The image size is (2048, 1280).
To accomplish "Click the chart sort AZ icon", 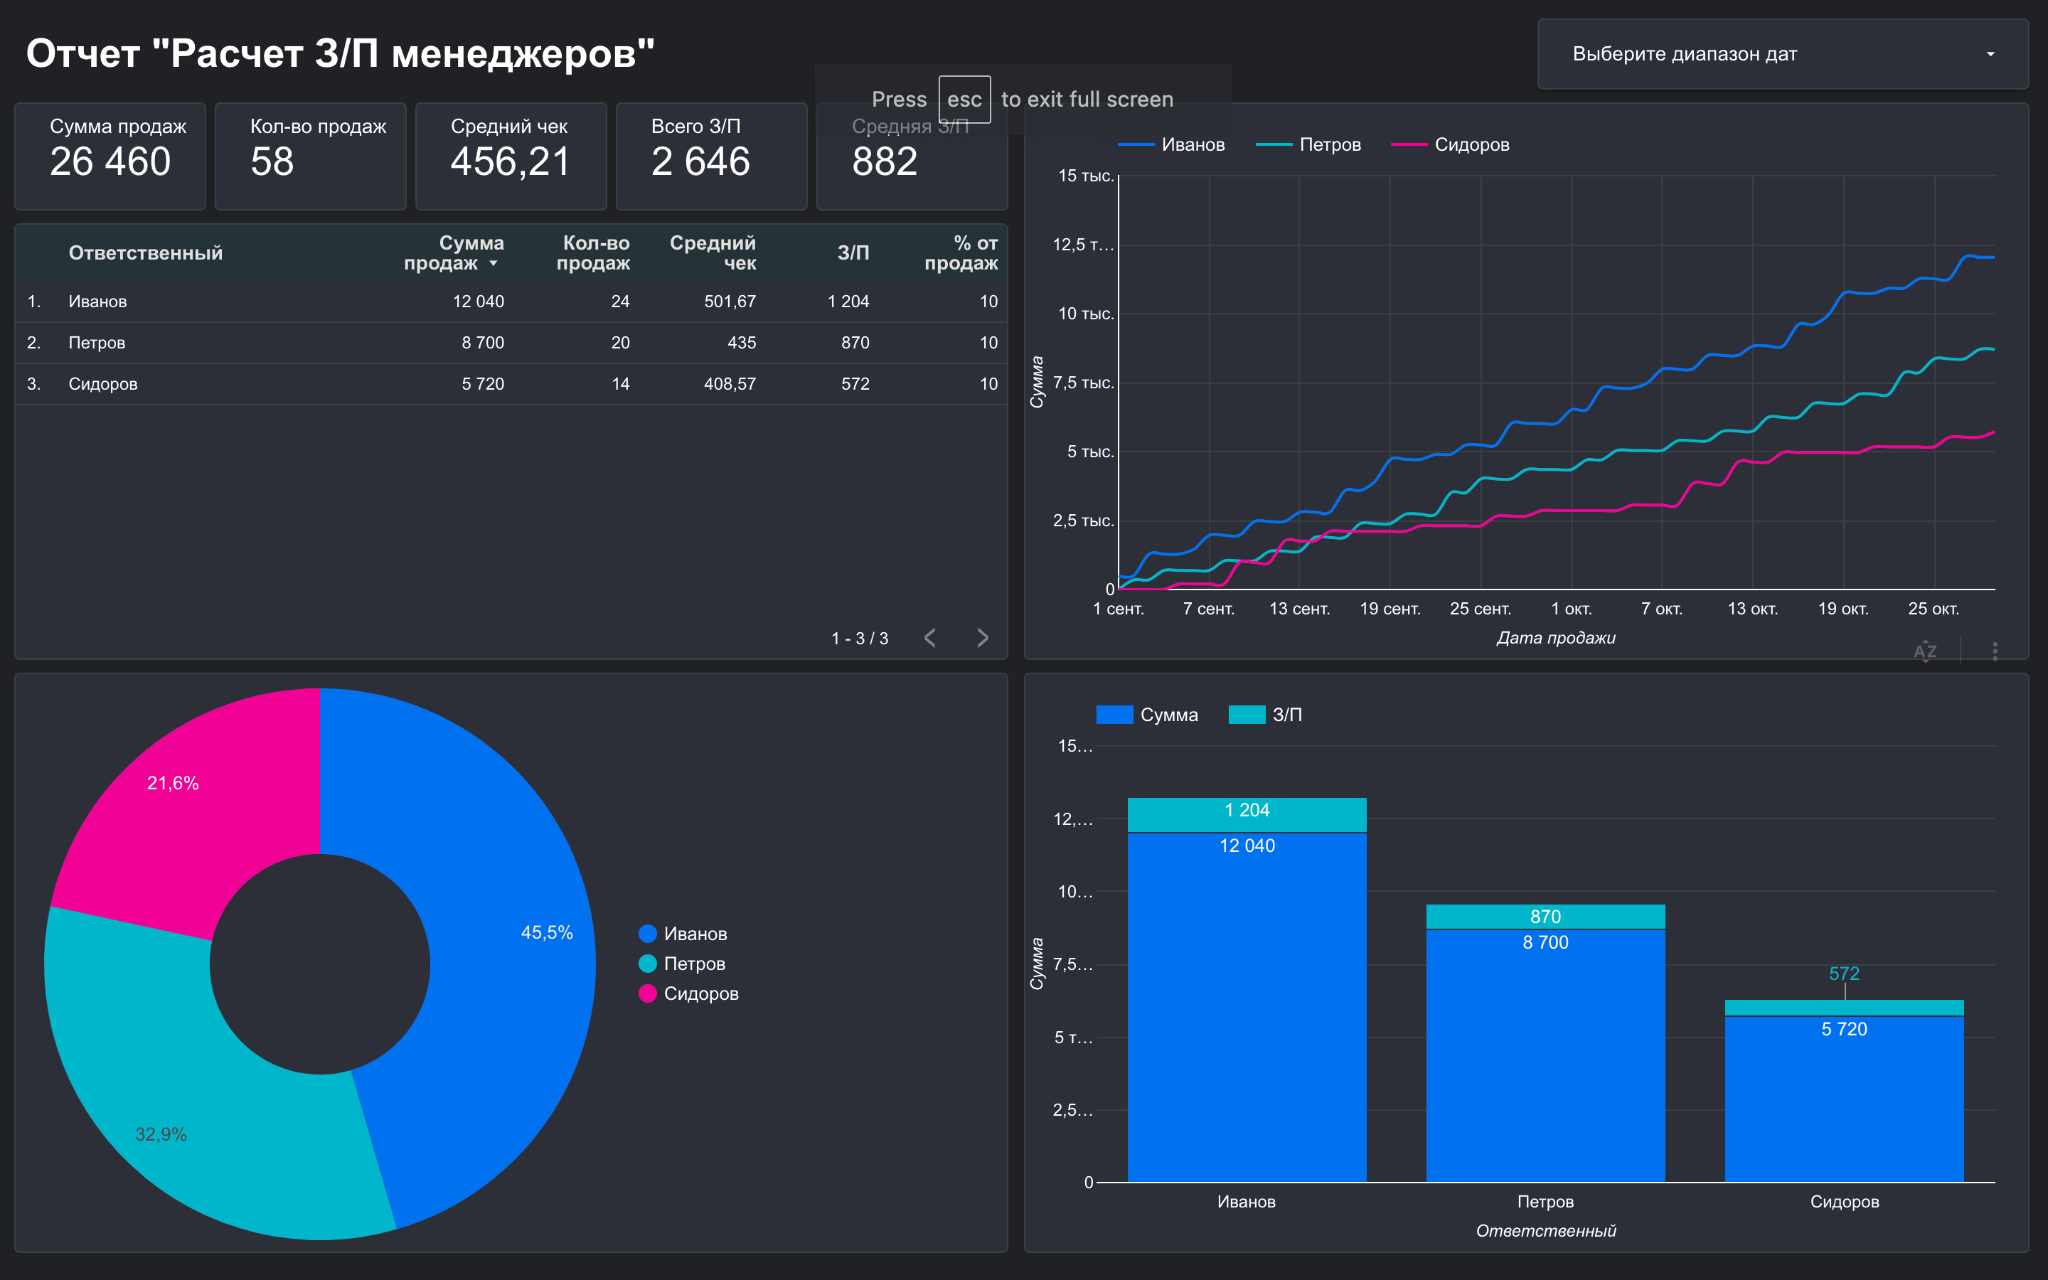I will 1925,651.
